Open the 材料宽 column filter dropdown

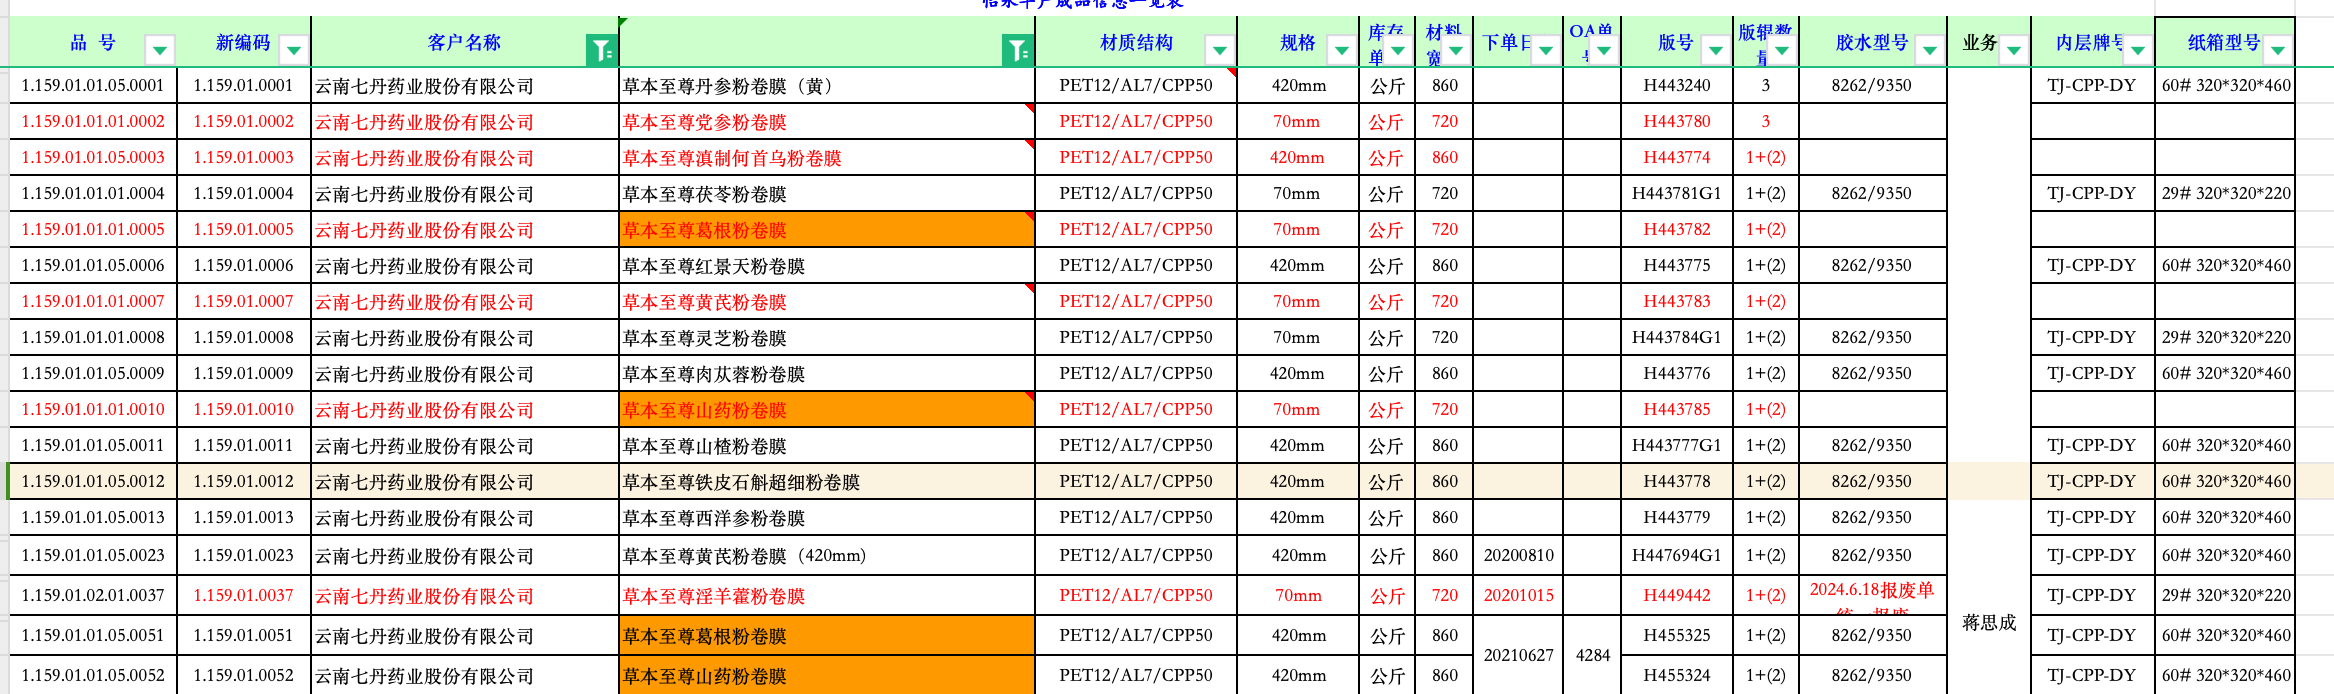pyautogui.click(x=1456, y=49)
